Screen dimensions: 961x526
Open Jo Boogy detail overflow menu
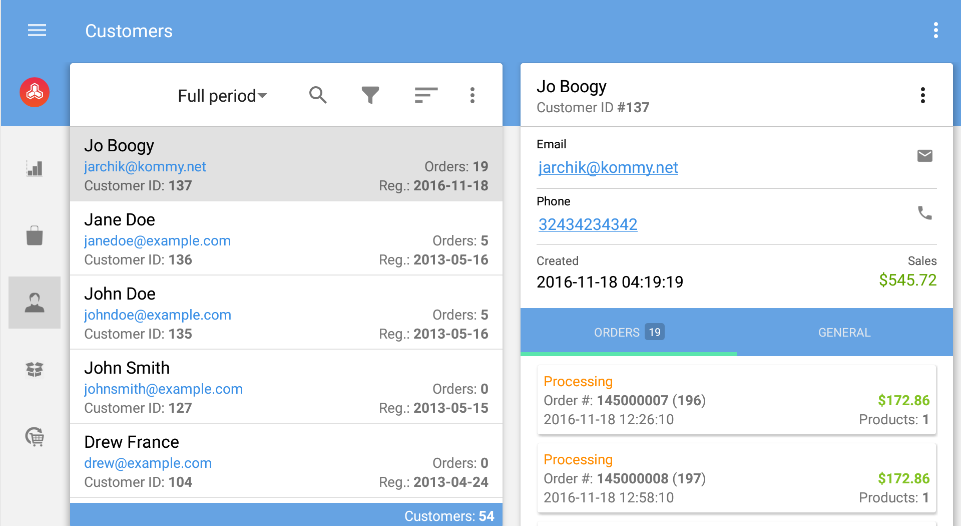click(922, 96)
